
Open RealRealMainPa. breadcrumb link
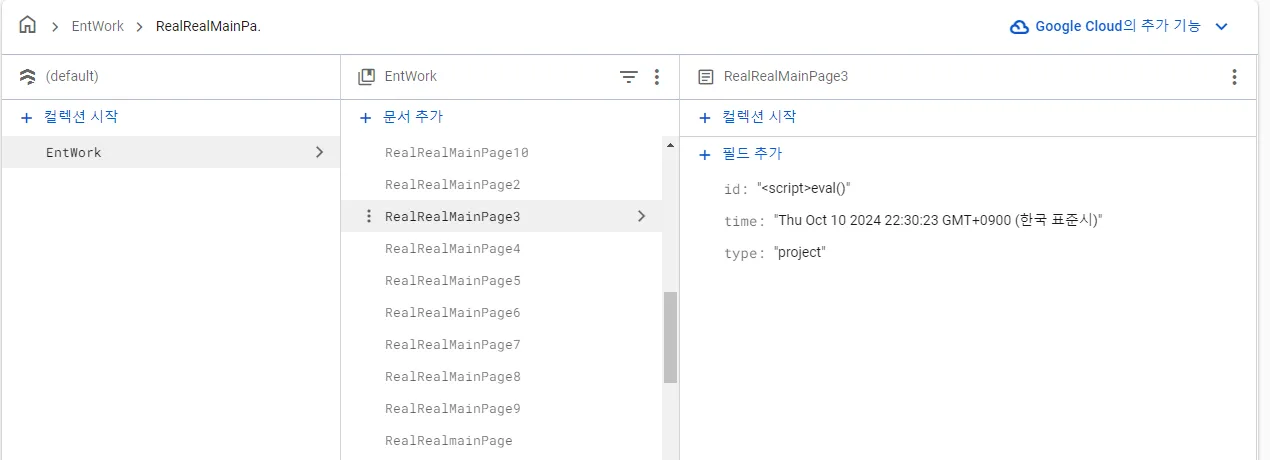pyautogui.click(x=208, y=26)
